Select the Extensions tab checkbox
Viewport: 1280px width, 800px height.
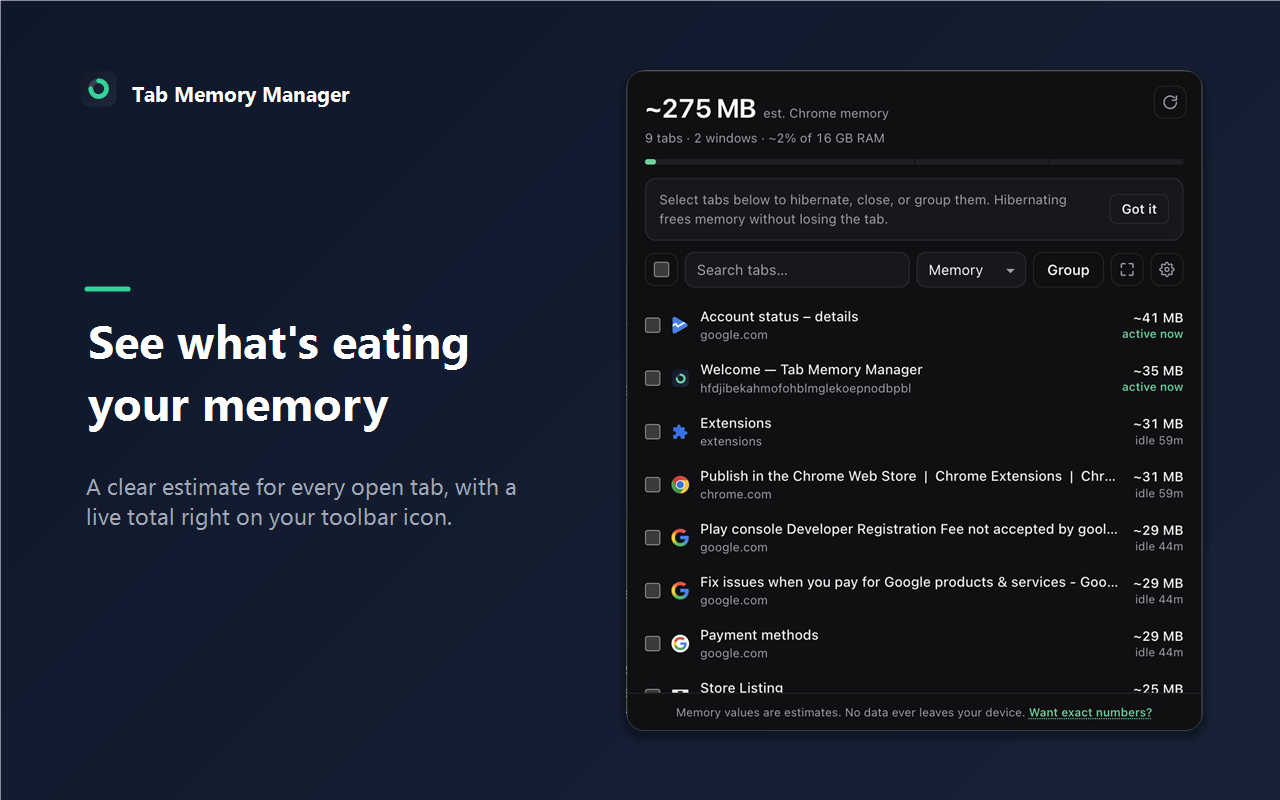coord(653,432)
